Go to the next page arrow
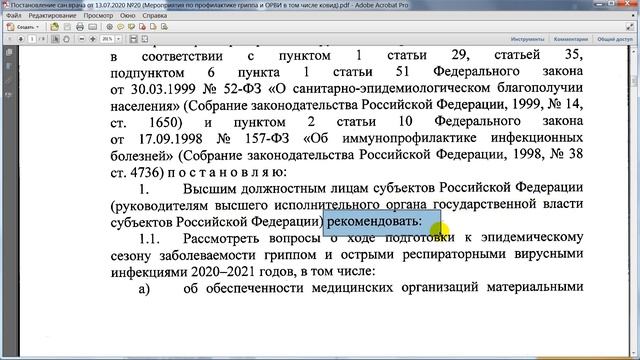This screenshot has height=360, width=640. tap(20, 39)
